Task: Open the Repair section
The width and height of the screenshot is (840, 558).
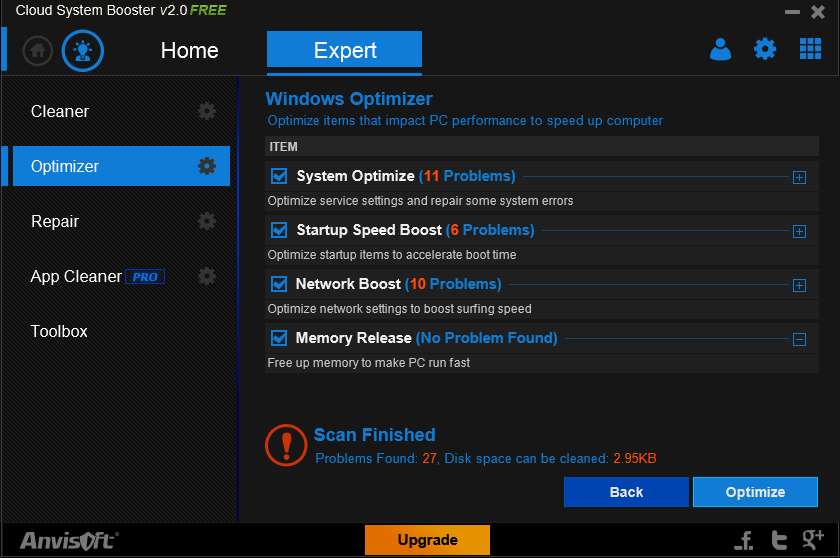Action: [55, 221]
